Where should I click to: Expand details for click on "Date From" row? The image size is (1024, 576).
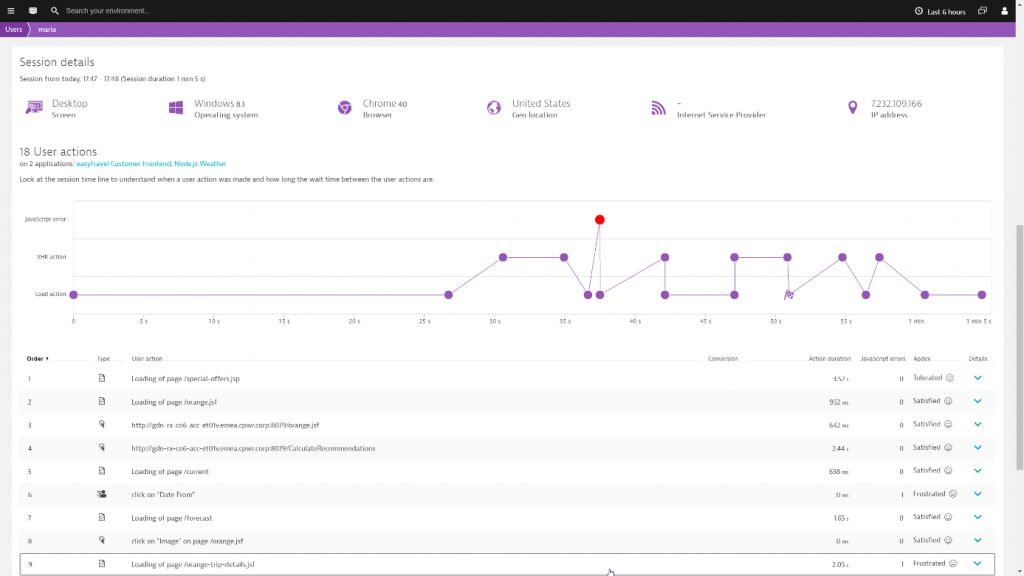coord(977,494)
